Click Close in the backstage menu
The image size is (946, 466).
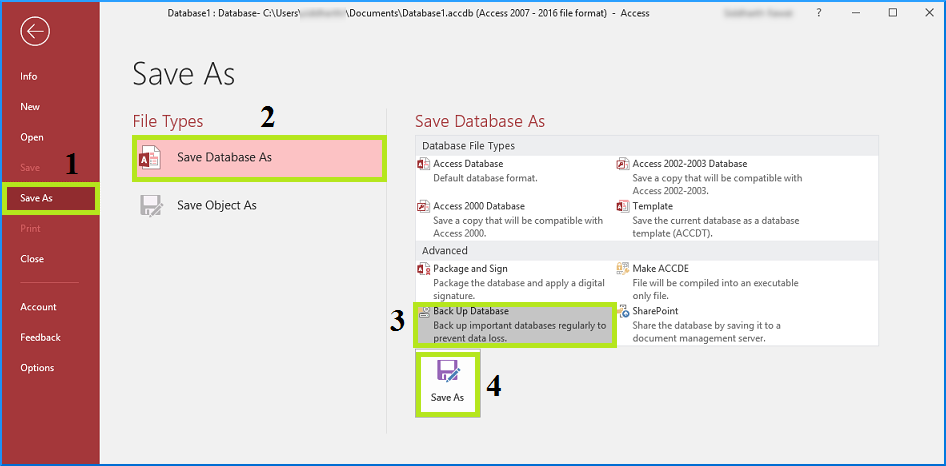32,258
